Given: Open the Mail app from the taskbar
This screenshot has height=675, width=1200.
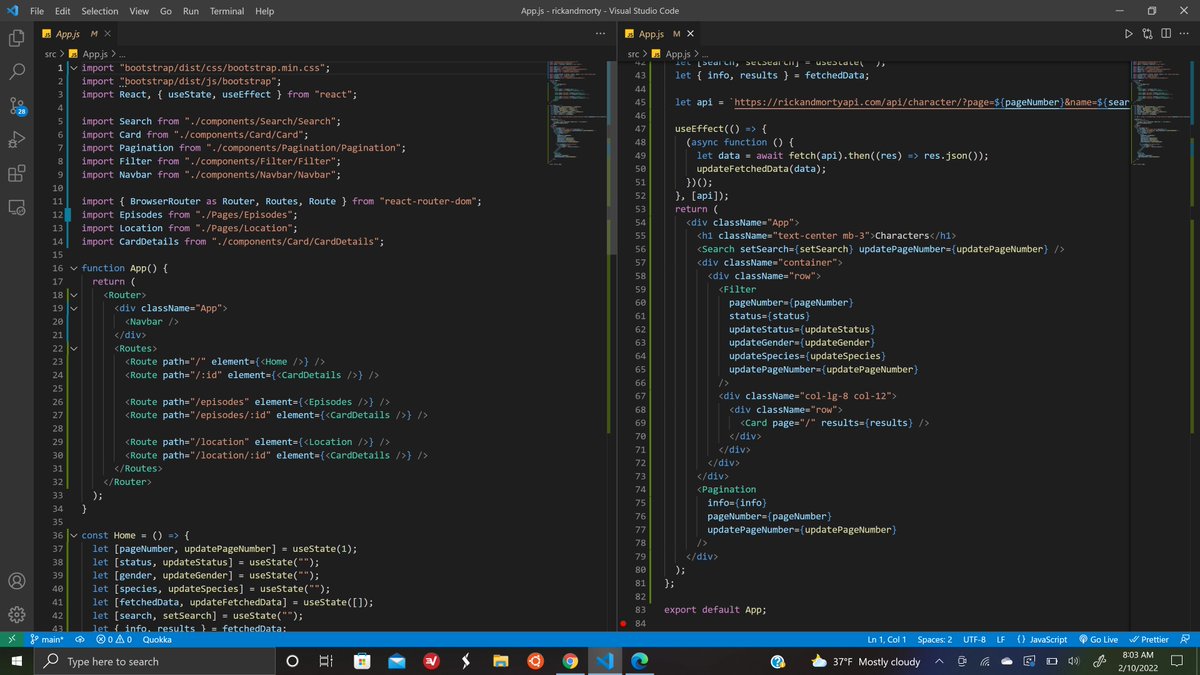Looking at the screenshot, I should click(396, 661).
